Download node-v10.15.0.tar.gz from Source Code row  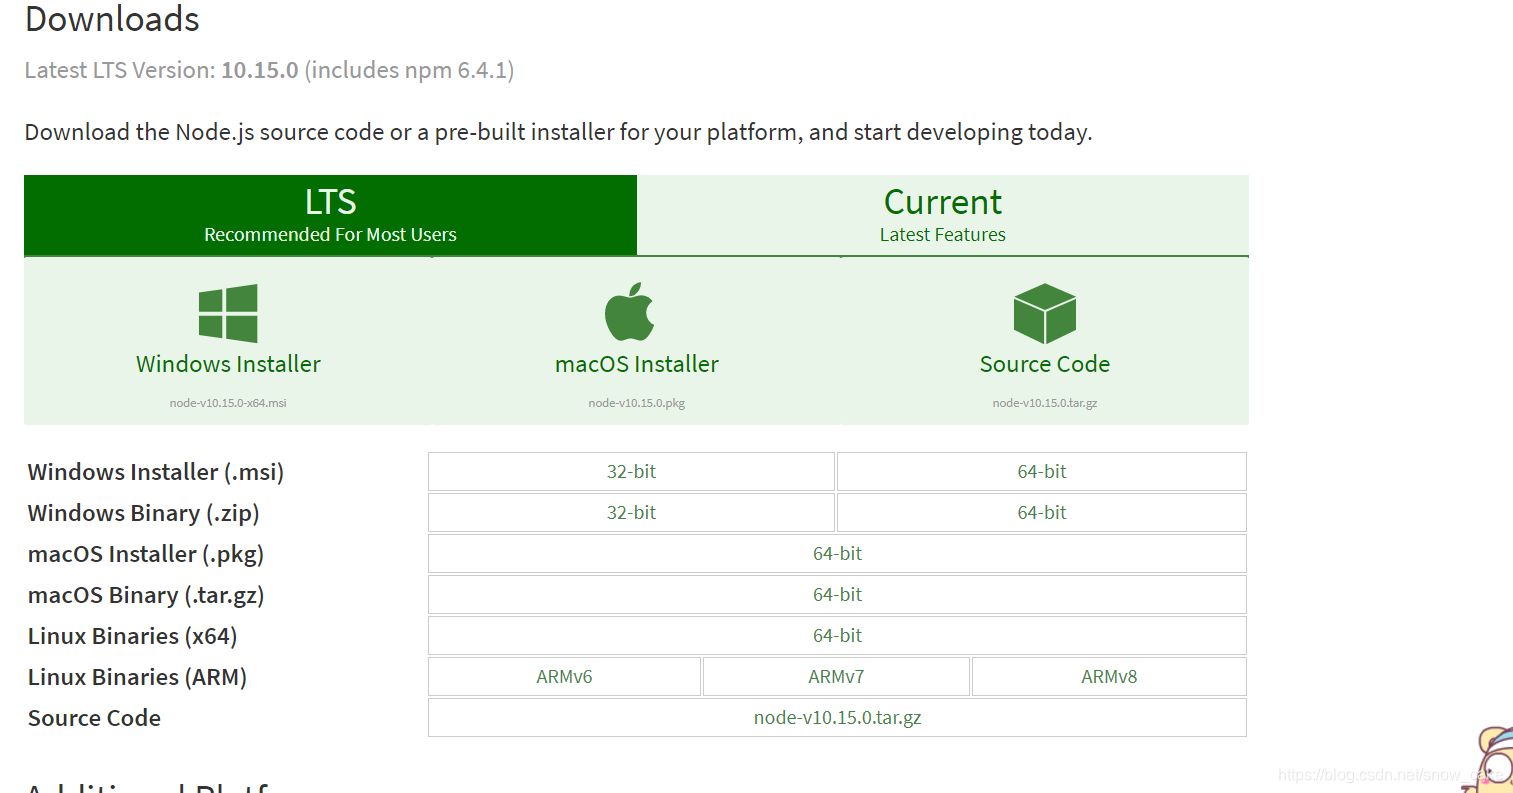837,717
